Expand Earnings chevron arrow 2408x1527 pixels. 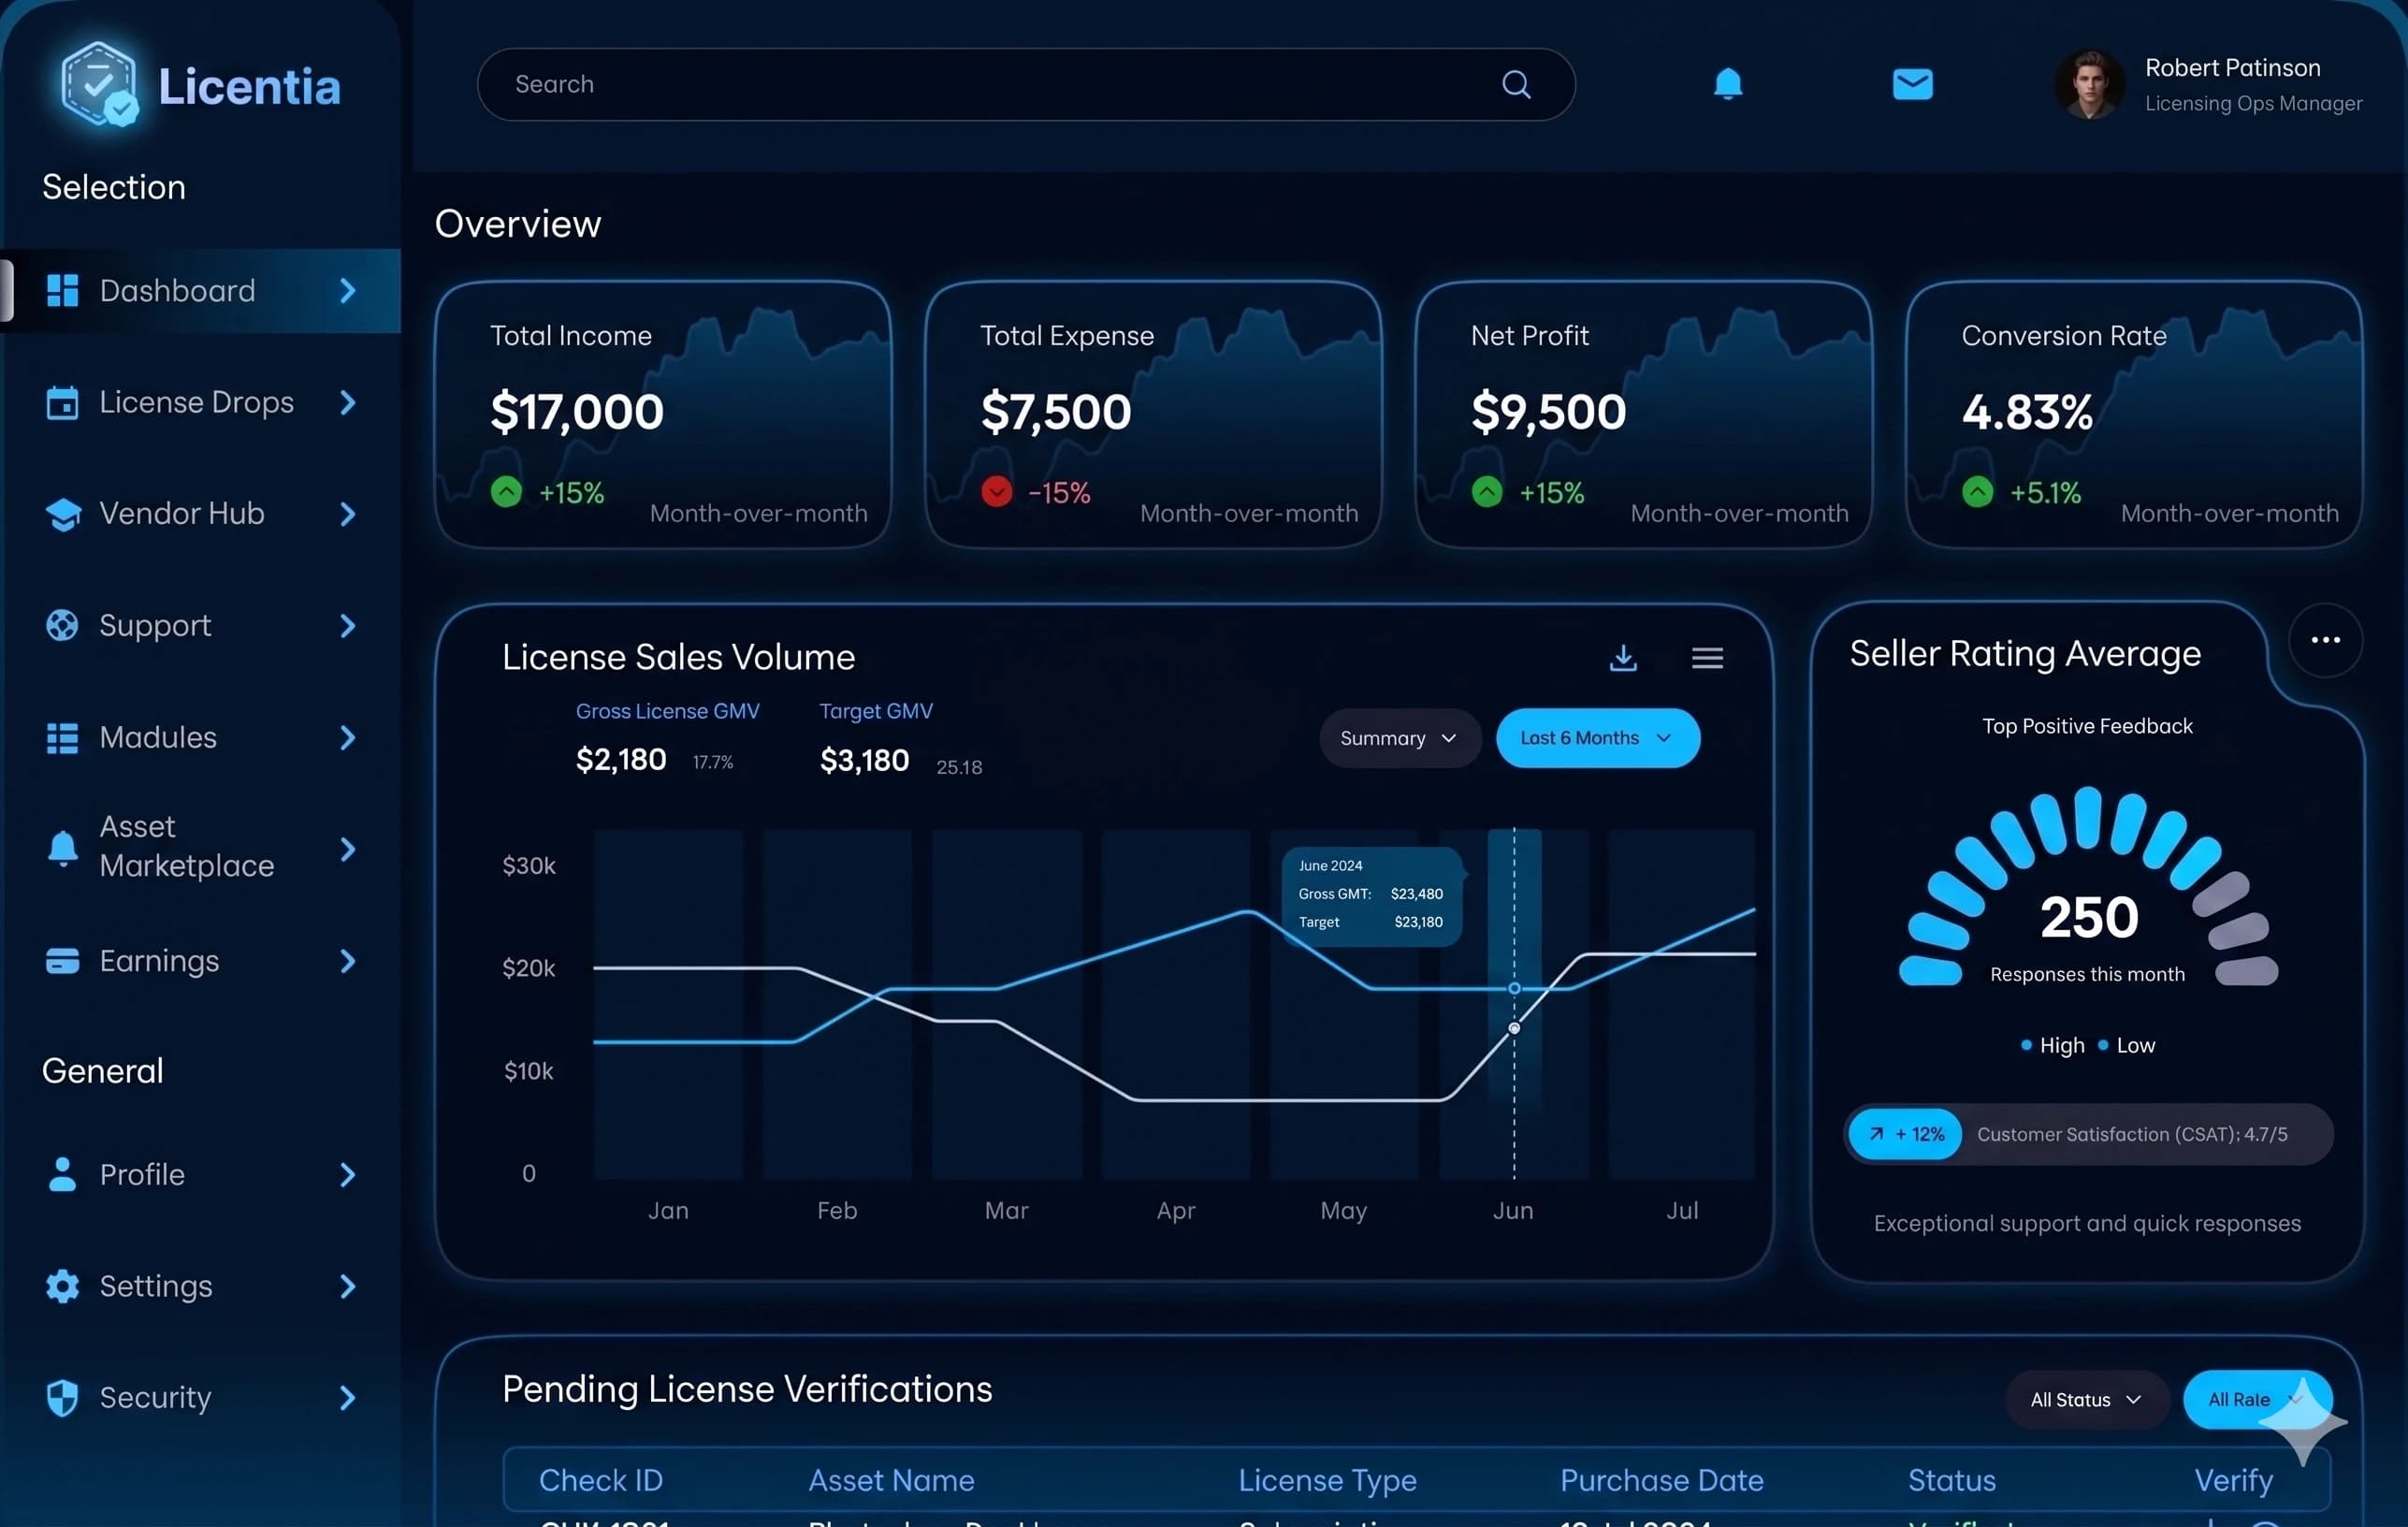pyautogui.click(x=348, y=961)
